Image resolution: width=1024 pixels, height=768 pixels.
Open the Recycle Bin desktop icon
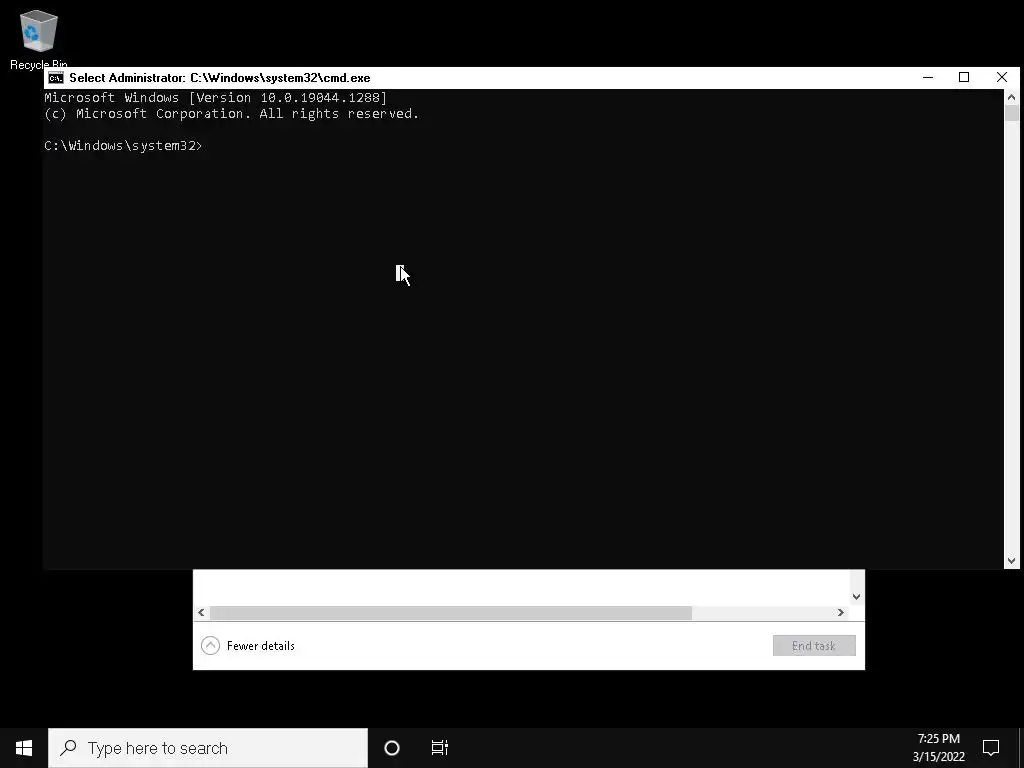click(x=39, y=39)
